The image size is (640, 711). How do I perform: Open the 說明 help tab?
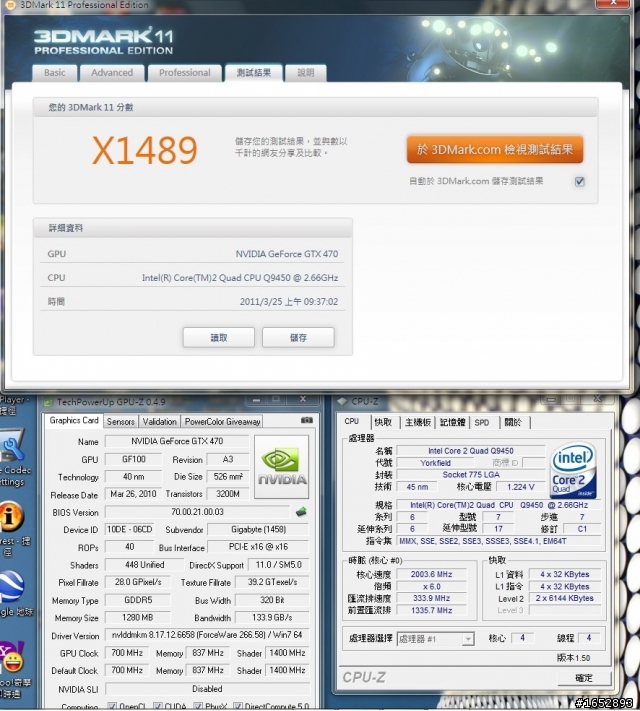(306, 73)
